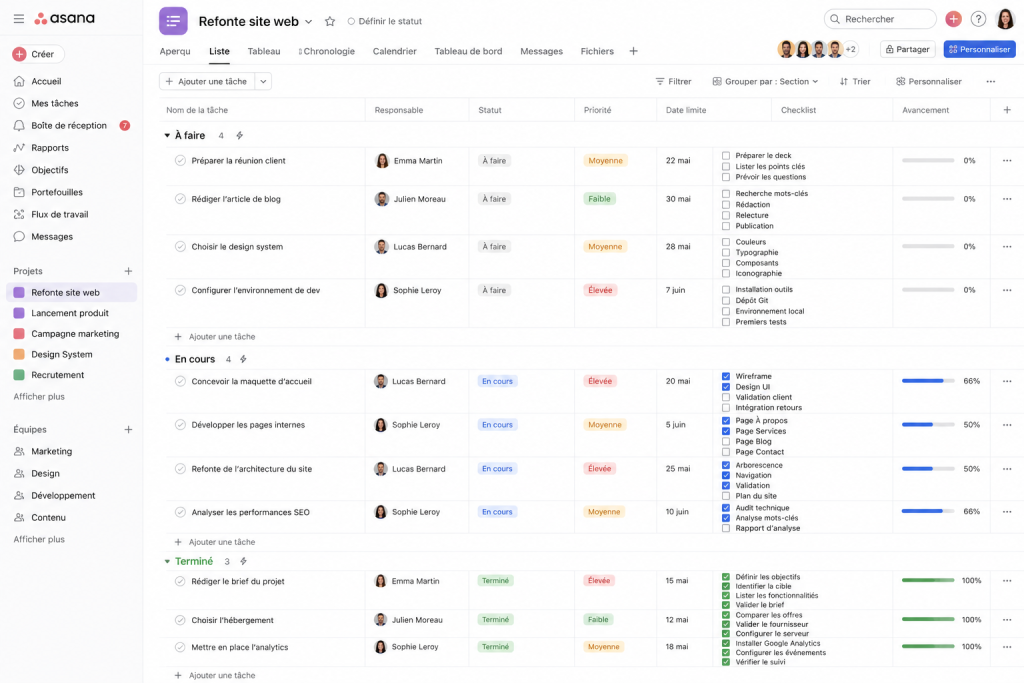
Task: Click the red global add button in top bar
Action: click(953, 19)
